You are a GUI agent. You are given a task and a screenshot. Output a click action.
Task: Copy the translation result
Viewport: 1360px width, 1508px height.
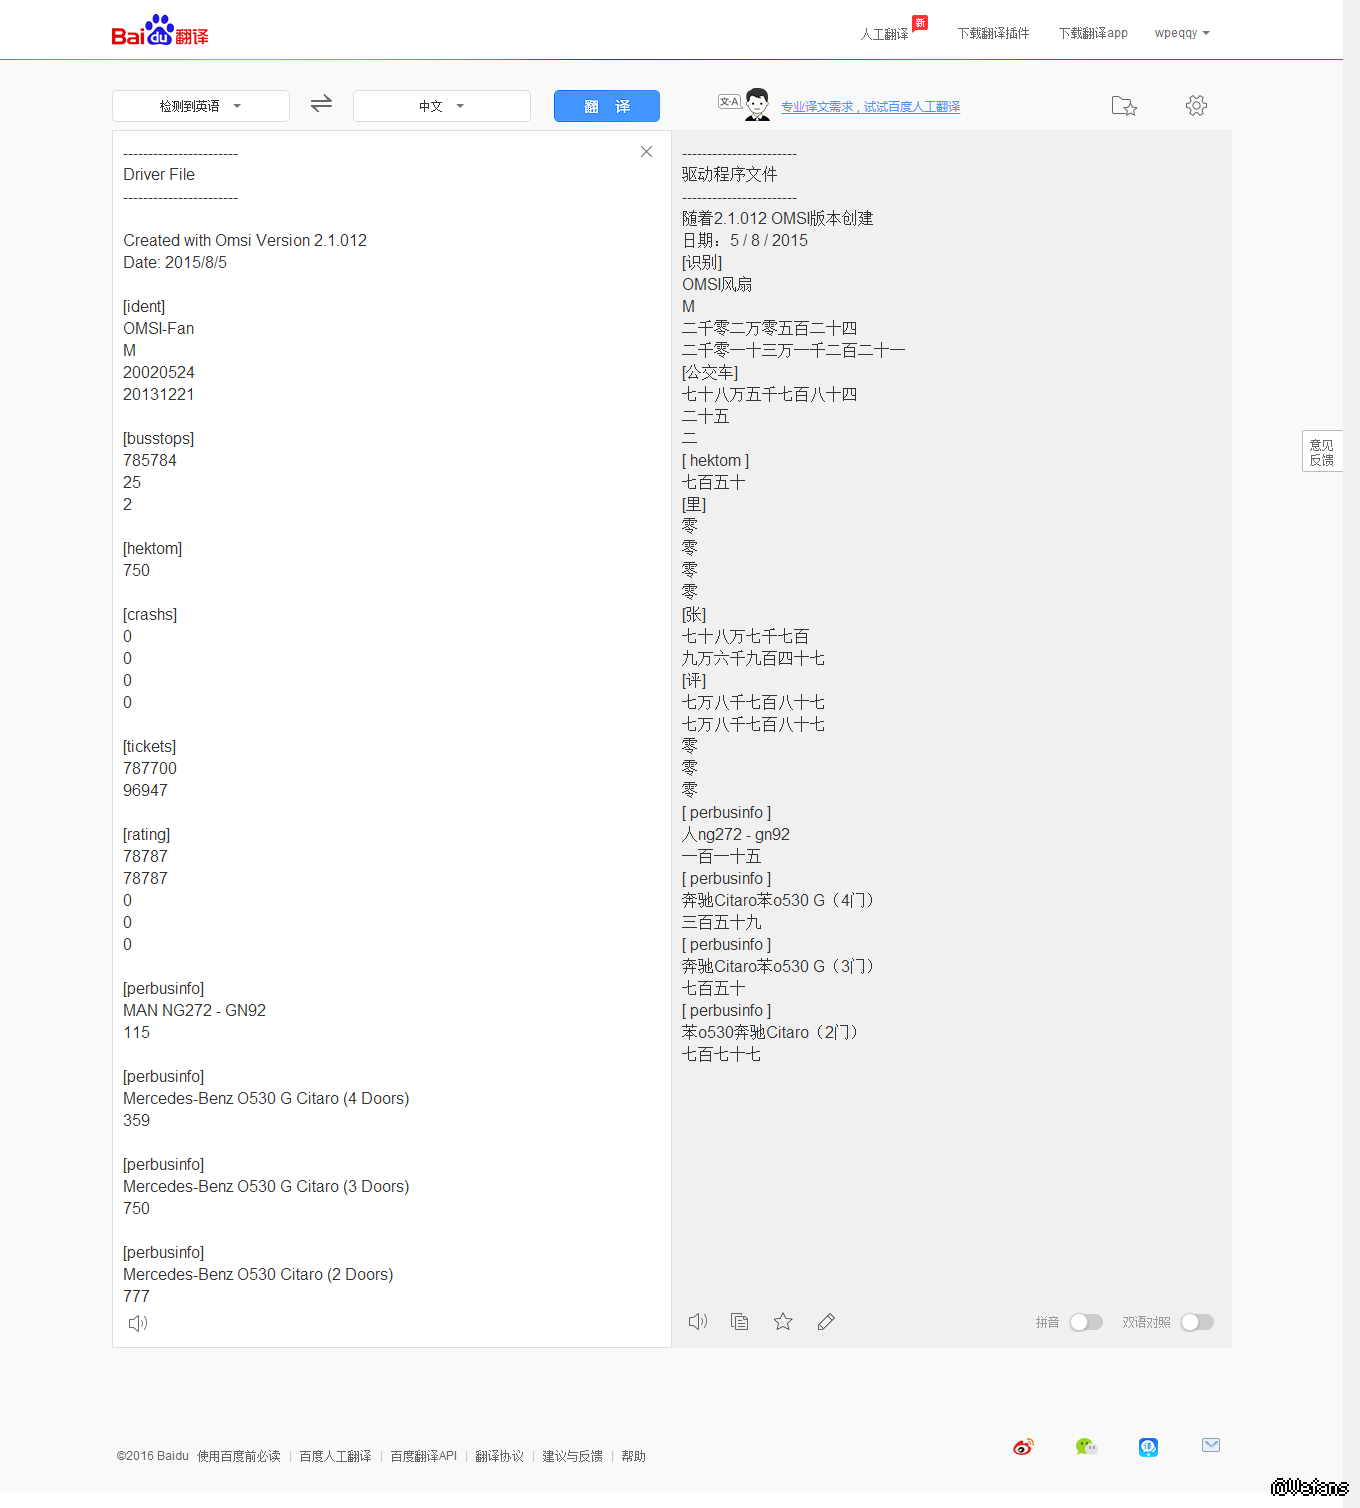pyautogui.click(x=740, y=1322)
